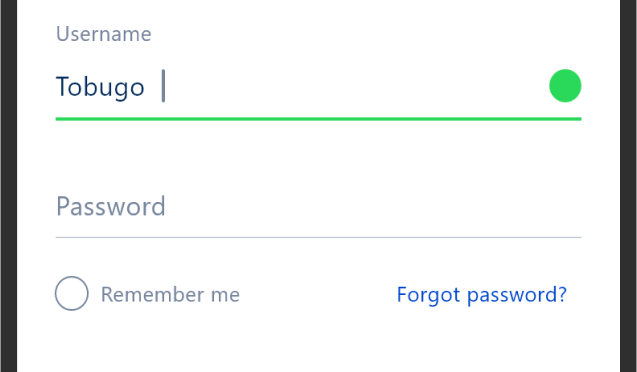The image size is (637, 372).
Task: Click the Username label above the field
Action: [104, 34]
